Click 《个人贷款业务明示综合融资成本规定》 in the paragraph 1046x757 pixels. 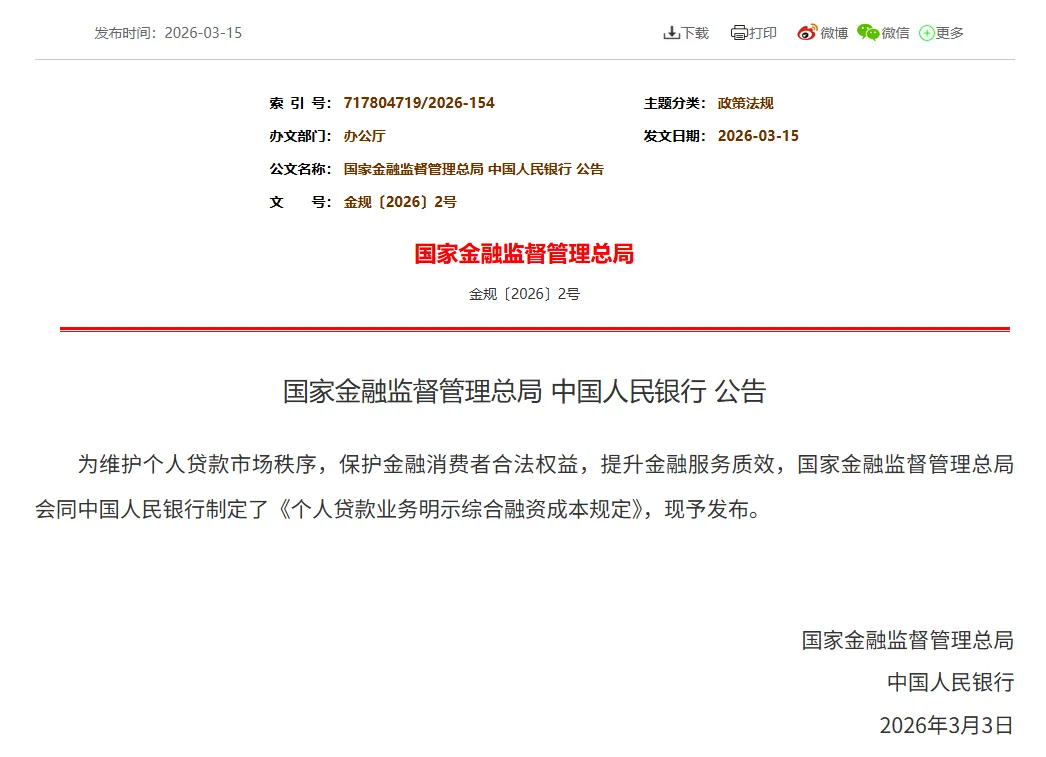click(x=460, y=510)
